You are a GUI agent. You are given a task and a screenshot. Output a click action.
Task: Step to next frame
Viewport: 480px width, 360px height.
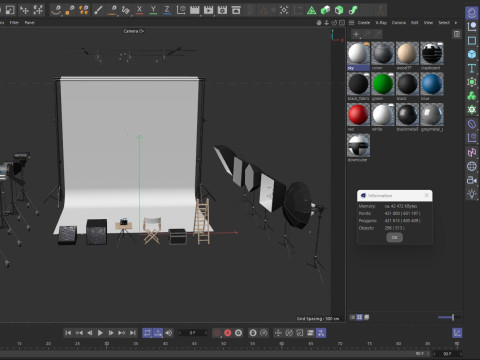pos(111,333)
